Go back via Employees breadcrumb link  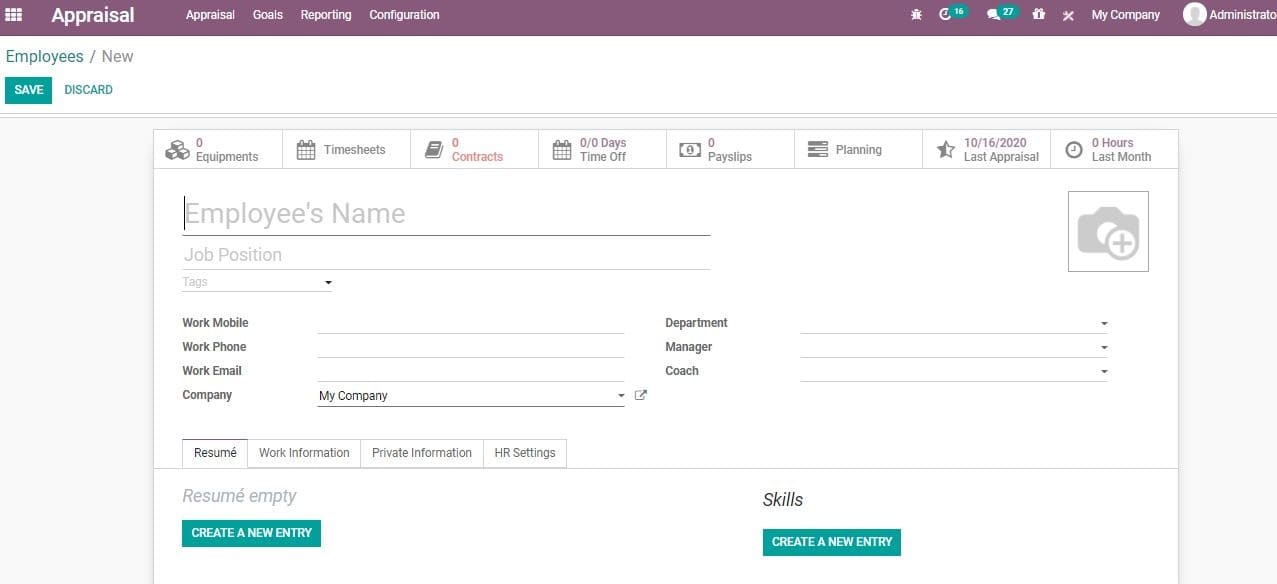(45, 56)
